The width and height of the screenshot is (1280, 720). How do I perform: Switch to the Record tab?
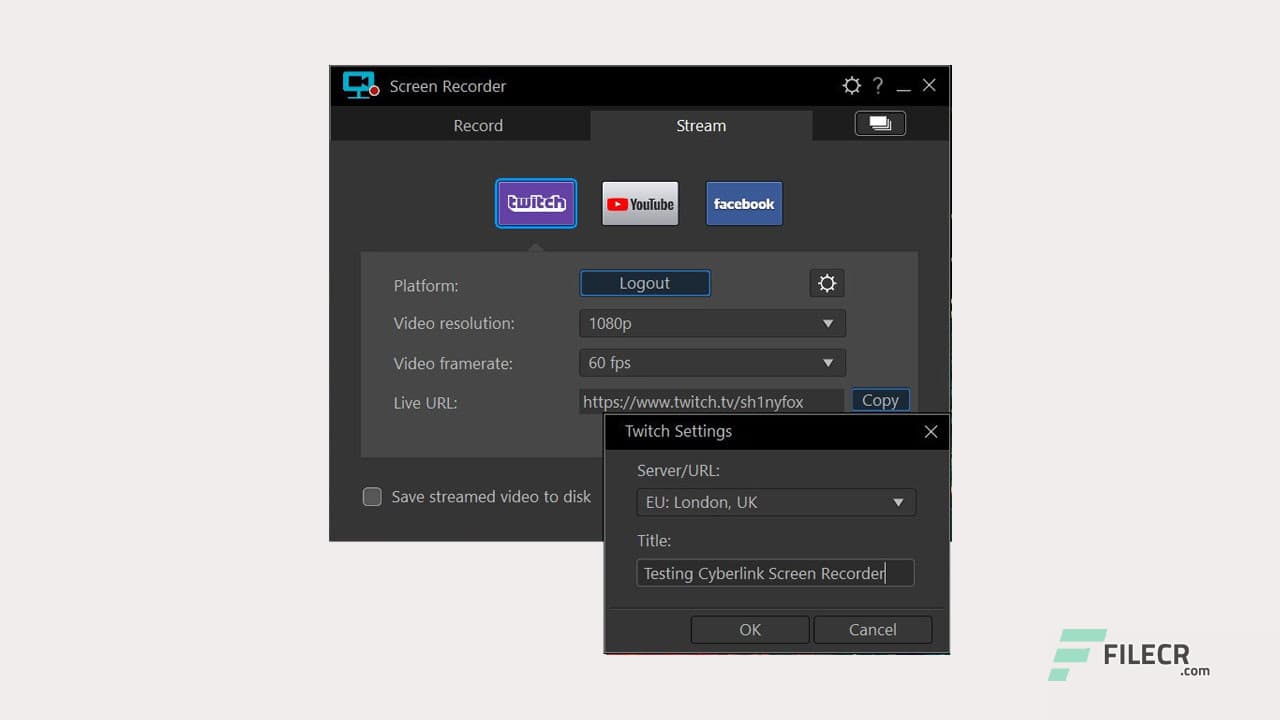tap(478, 125)
